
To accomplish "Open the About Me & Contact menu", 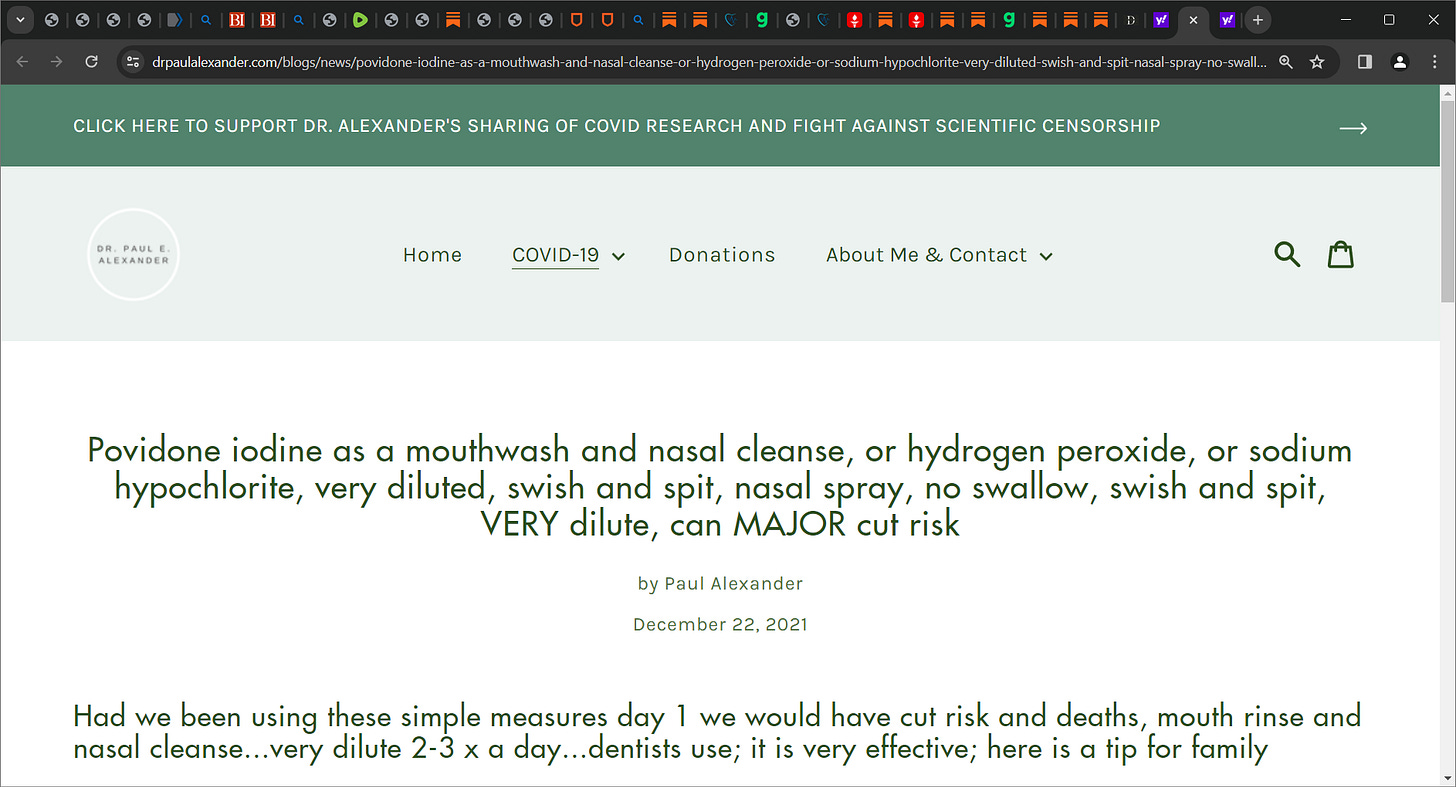I will tap(926, 255).
